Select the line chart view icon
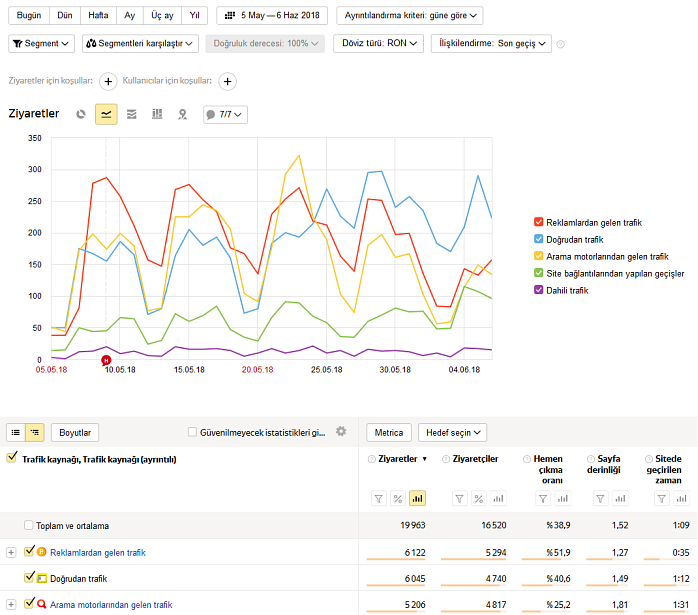Image resolution: width=698 pixels, height=615 pixels. (106, 114)
